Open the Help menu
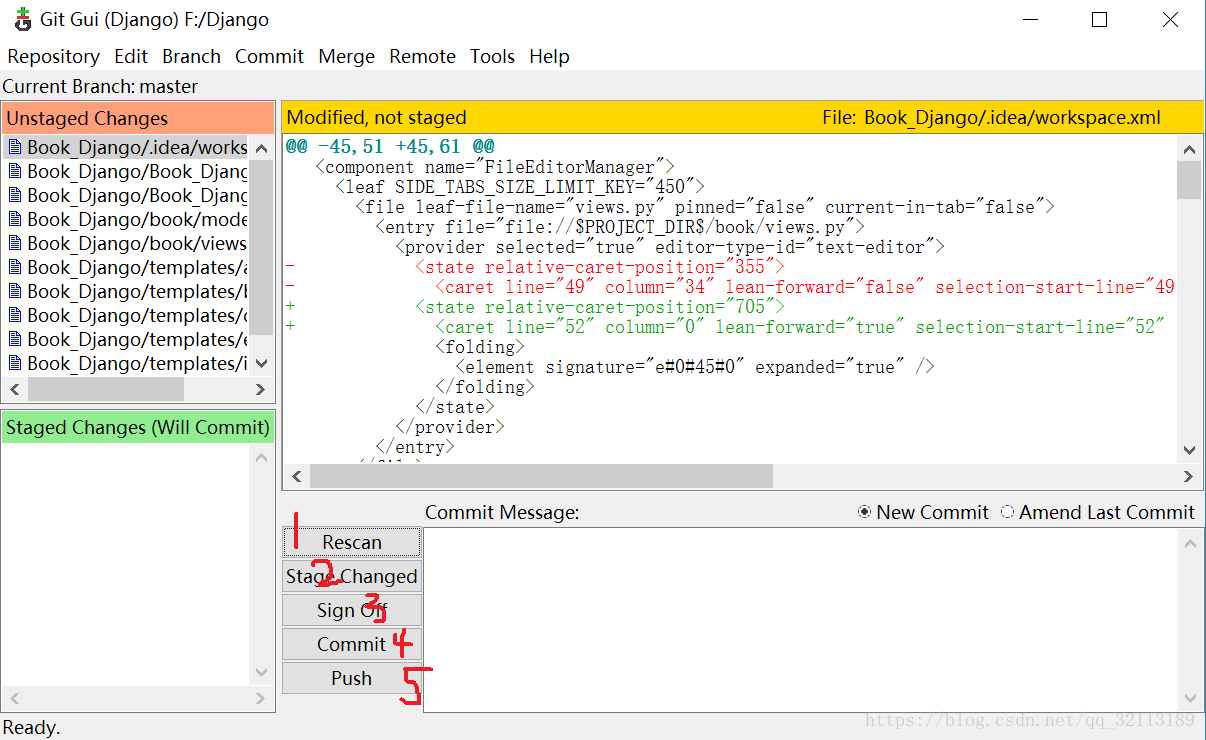Image resolution: width=1206 pixels, height=740 pixels. (549, 56)
